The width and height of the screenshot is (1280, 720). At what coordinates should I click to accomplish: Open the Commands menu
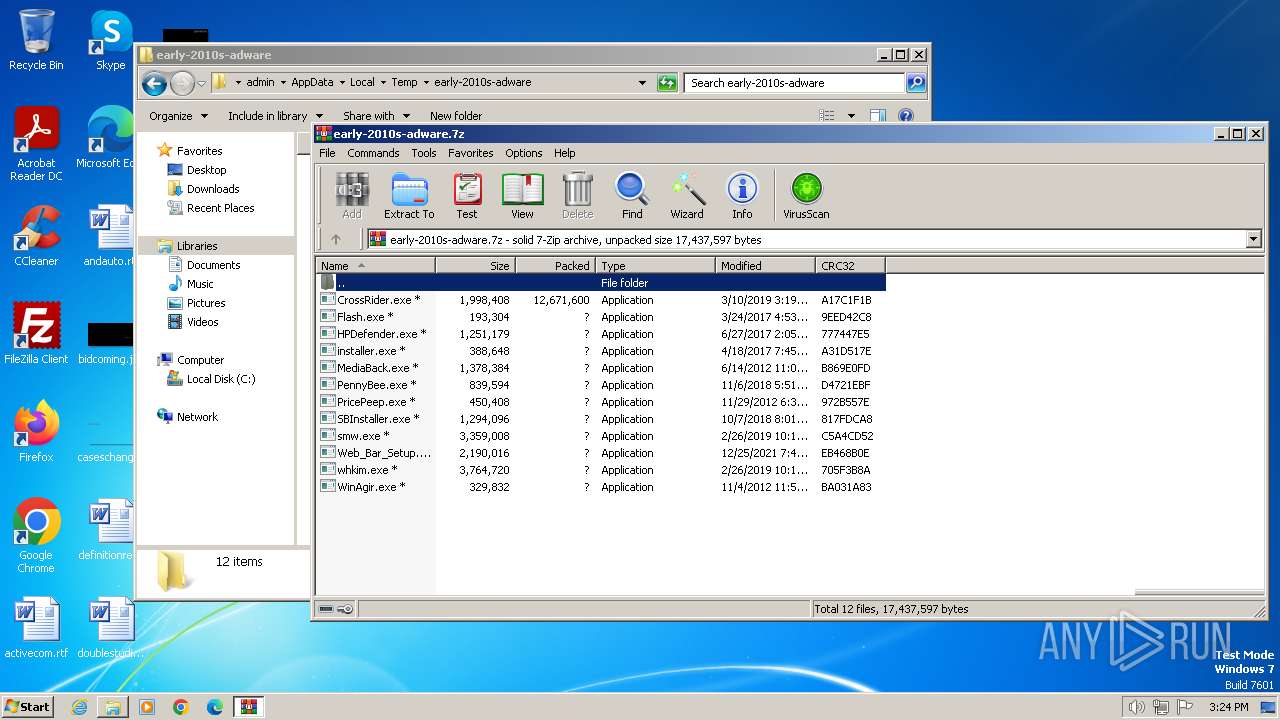coord(373,153)
